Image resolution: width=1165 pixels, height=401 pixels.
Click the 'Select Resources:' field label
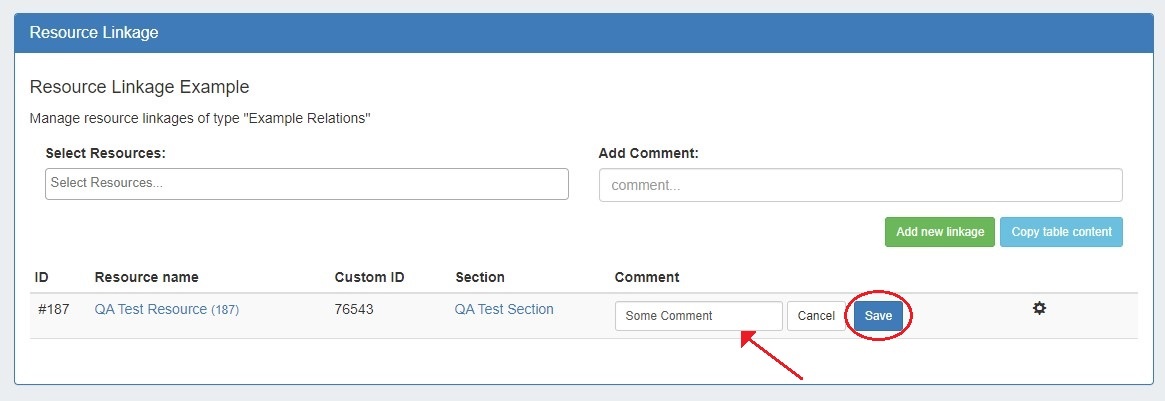point(105,153)
